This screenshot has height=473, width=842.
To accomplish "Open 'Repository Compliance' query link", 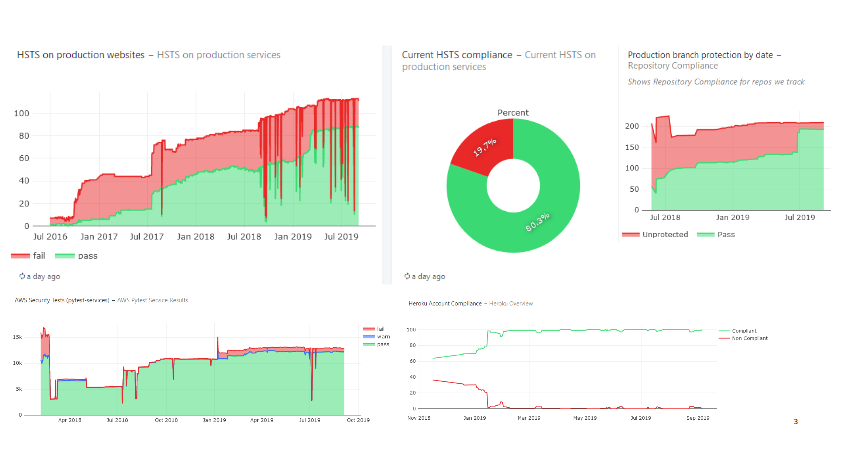I will pos(673,66).
